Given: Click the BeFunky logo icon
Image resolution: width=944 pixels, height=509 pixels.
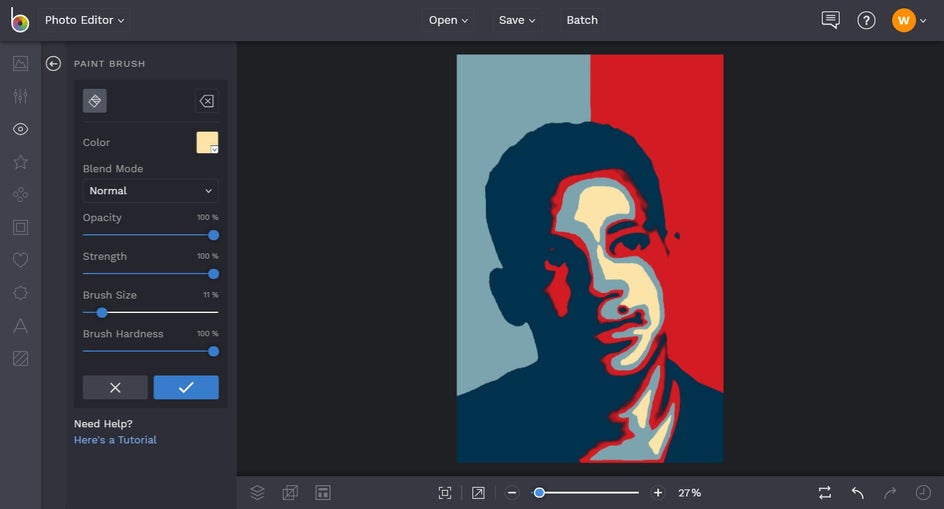Looking at the screenshot, I should click(x=19, y=20).
